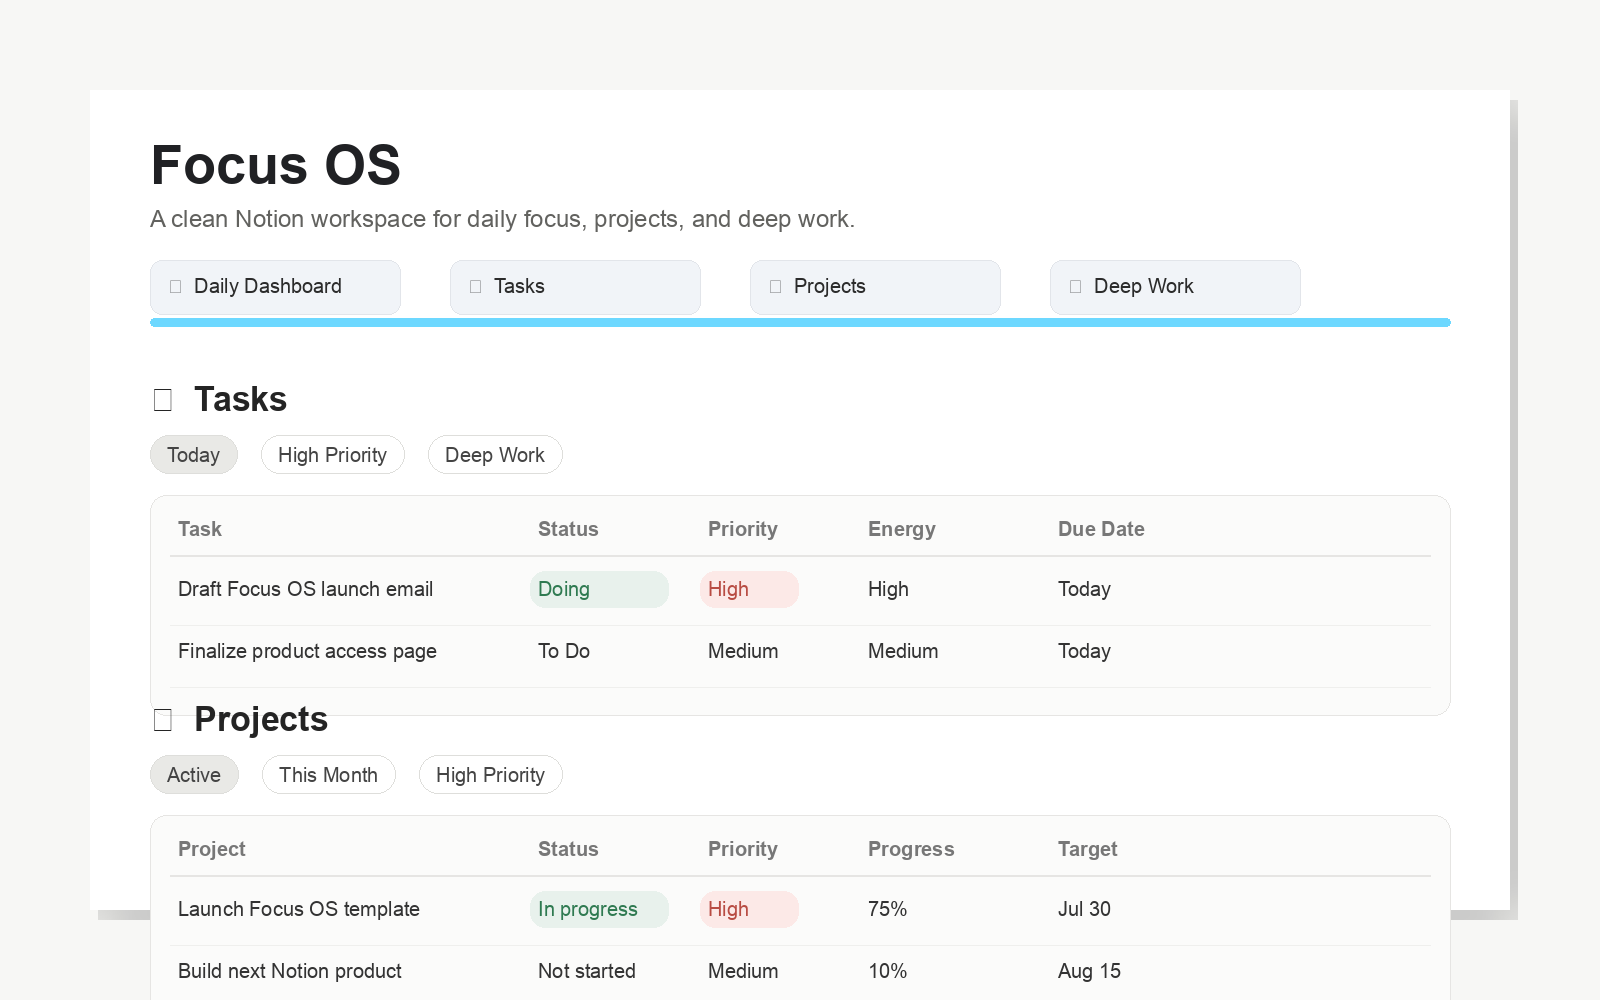Click High priority tag for launch email
The image size is (1600, 1000).
pyautogui.click(x=749, y=589)
